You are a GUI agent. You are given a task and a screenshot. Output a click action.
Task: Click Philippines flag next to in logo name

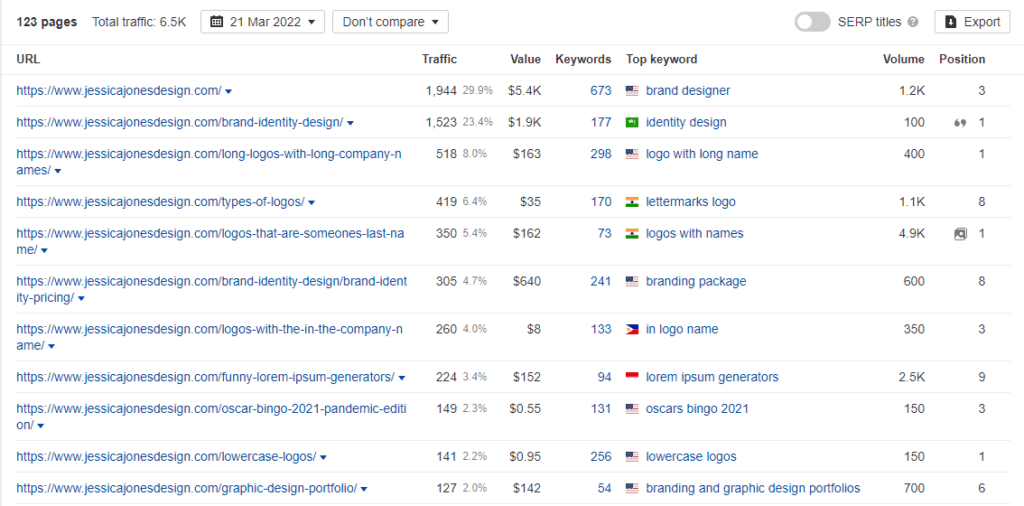coord(632,330)
